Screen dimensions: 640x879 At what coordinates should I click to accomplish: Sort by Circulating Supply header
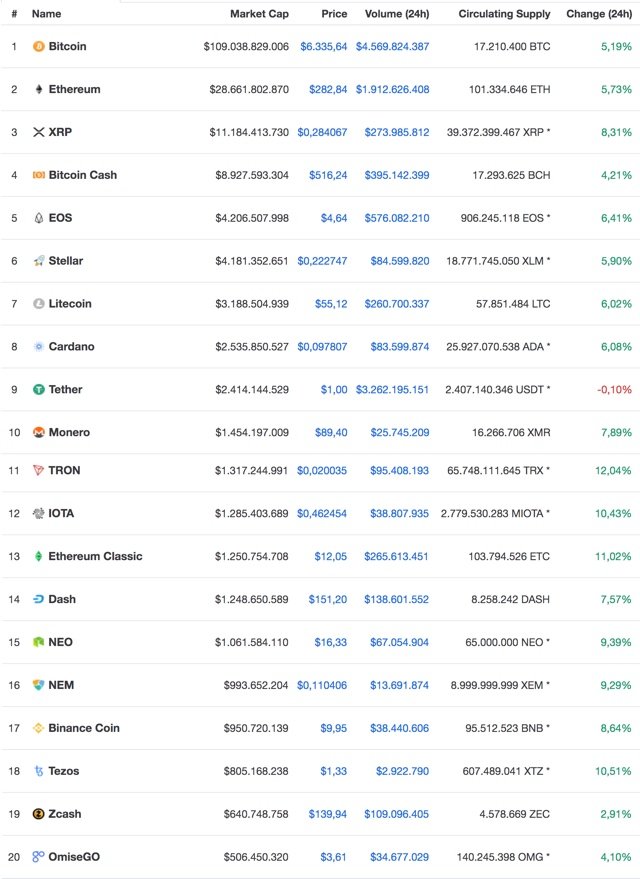[504, 14]
